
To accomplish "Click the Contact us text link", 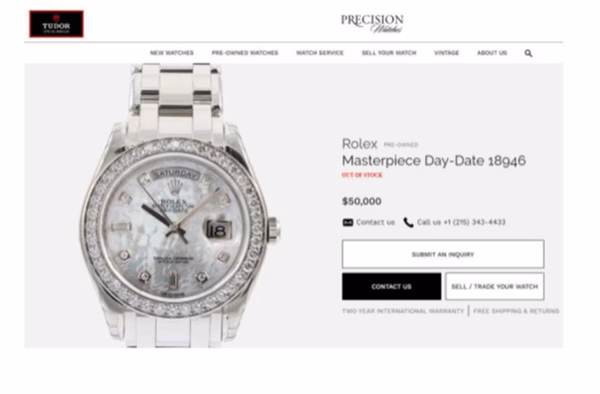I will pos(375,222).
